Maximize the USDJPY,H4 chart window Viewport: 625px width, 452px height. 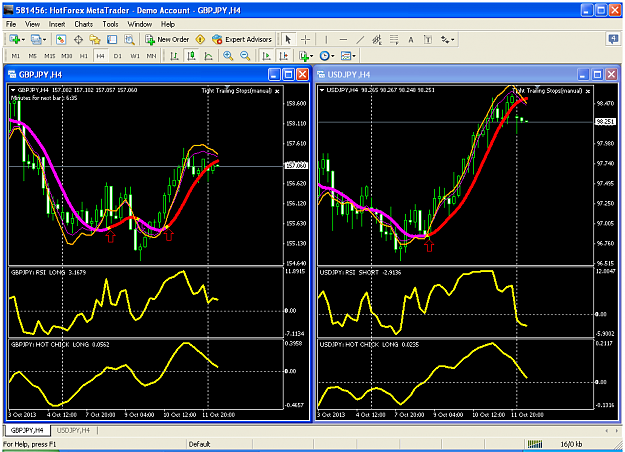coord(597,75)
